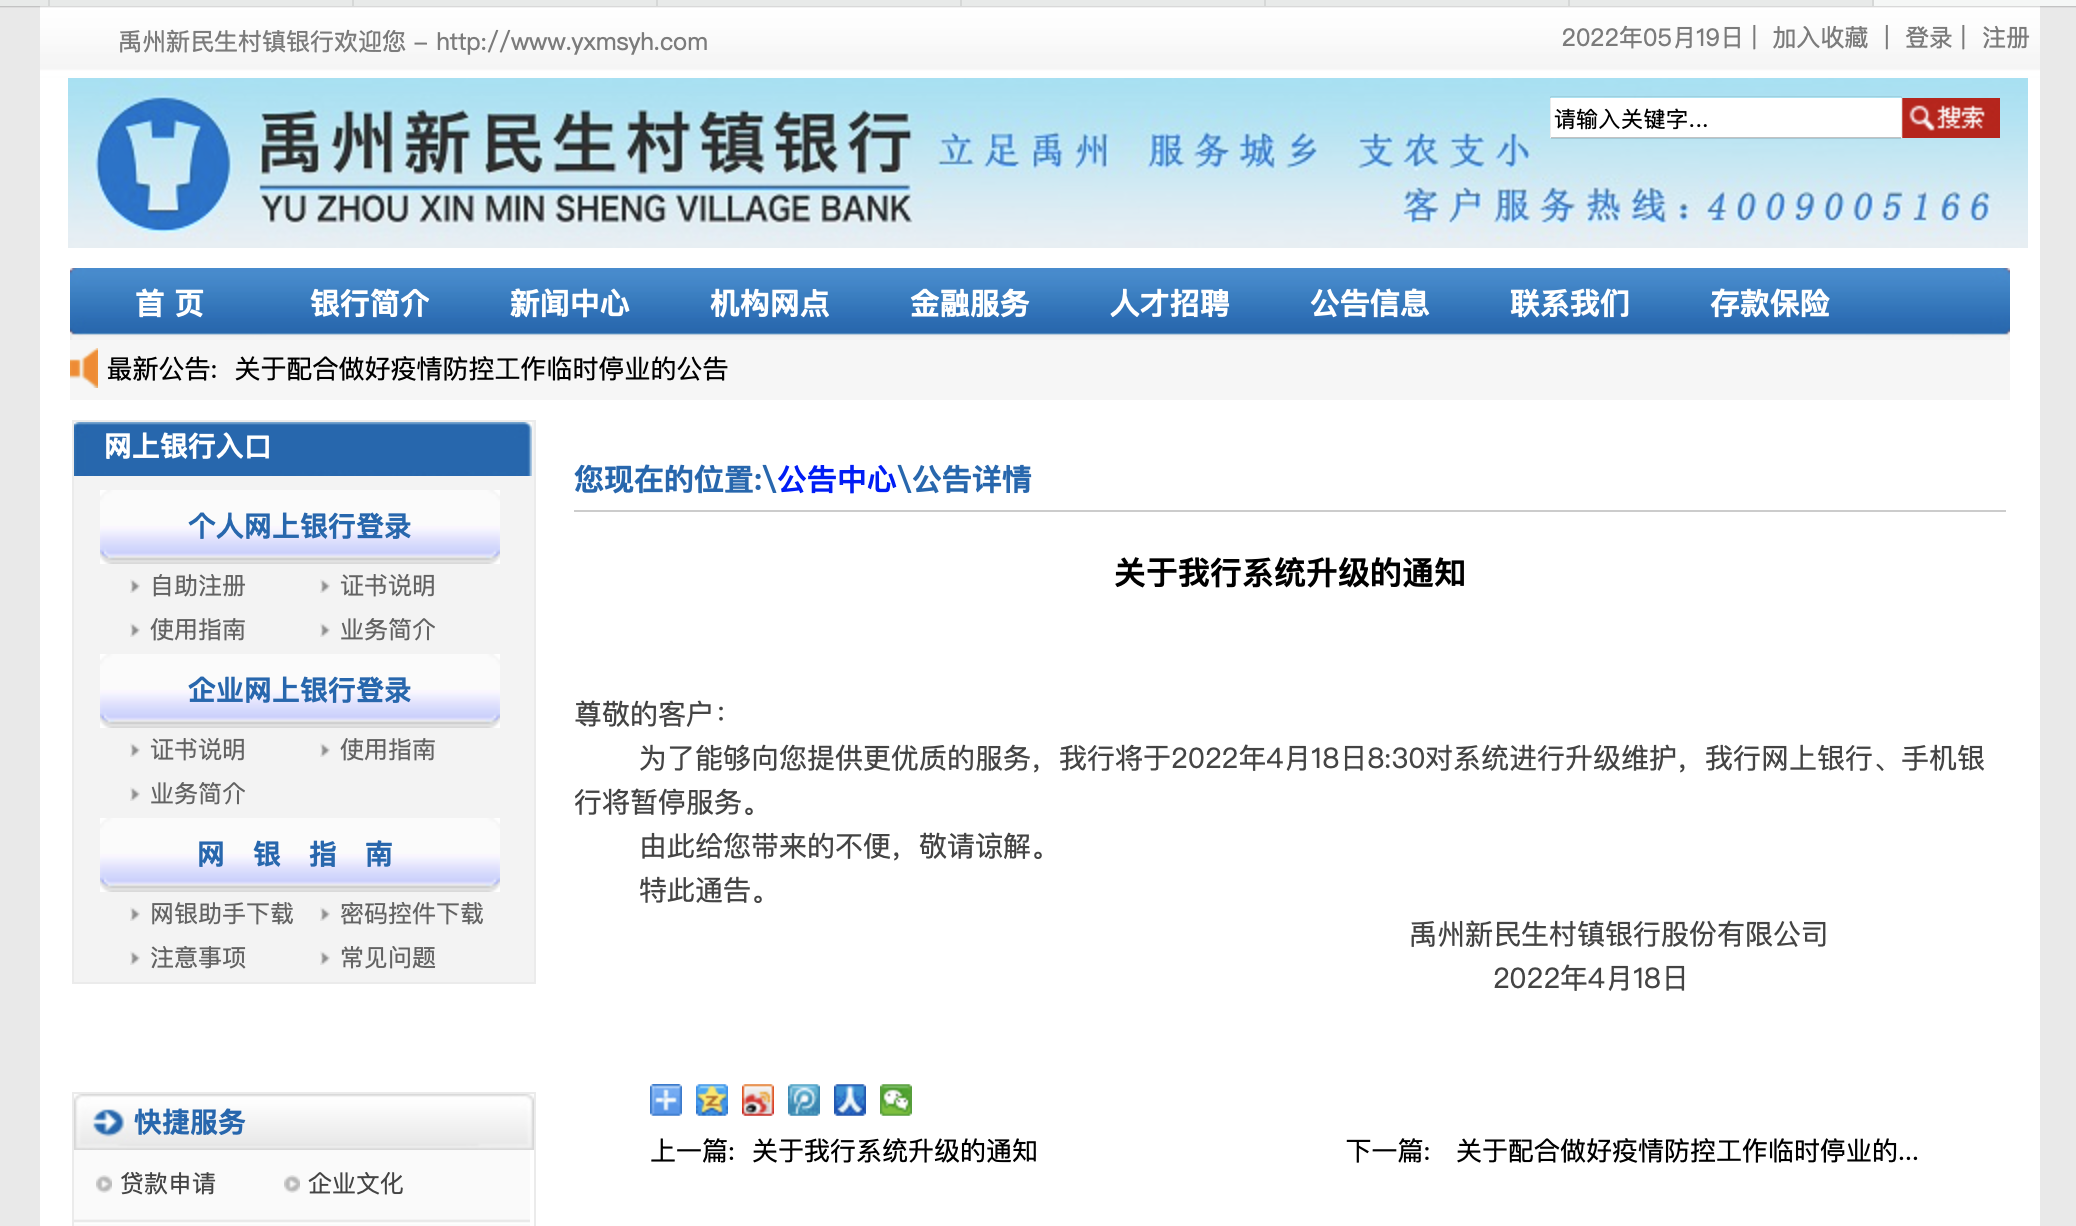Share to Renren icon
The image size is (2076, 1226).
tap(849, 1100)
